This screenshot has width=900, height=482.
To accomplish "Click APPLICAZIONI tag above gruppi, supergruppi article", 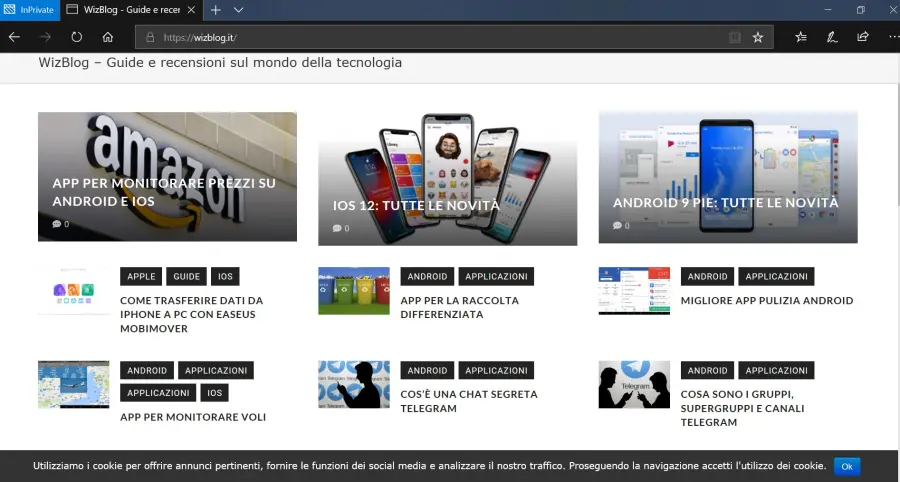I will coord(776,370).
